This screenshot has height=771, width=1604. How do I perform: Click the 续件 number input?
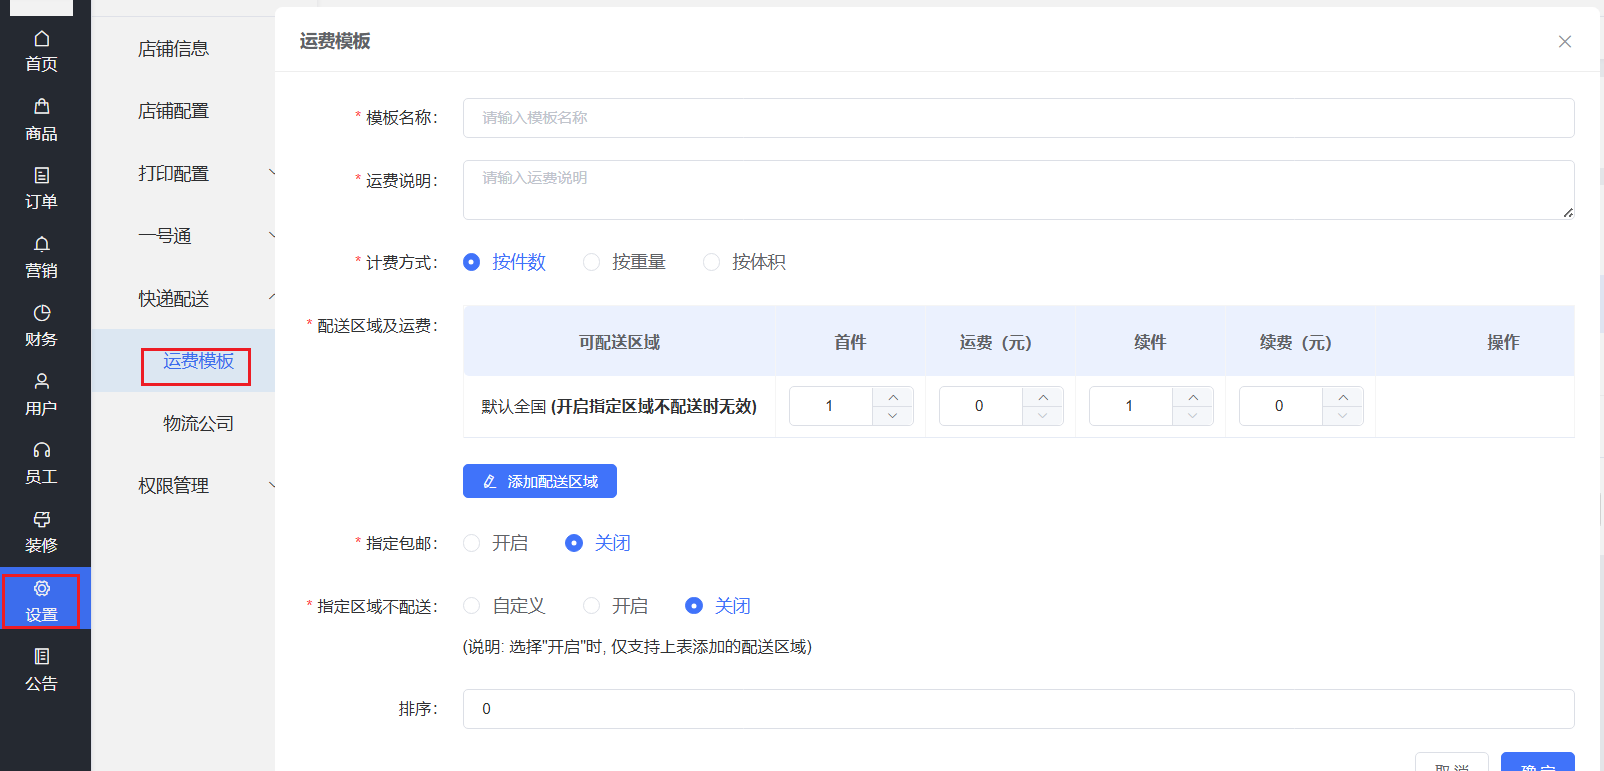pos(1130,406)
